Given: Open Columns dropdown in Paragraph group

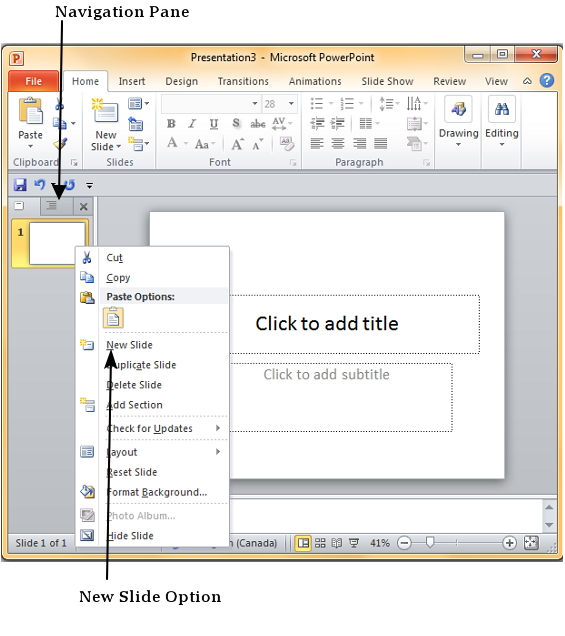Looking at the screenshot, I should [369, 123].
